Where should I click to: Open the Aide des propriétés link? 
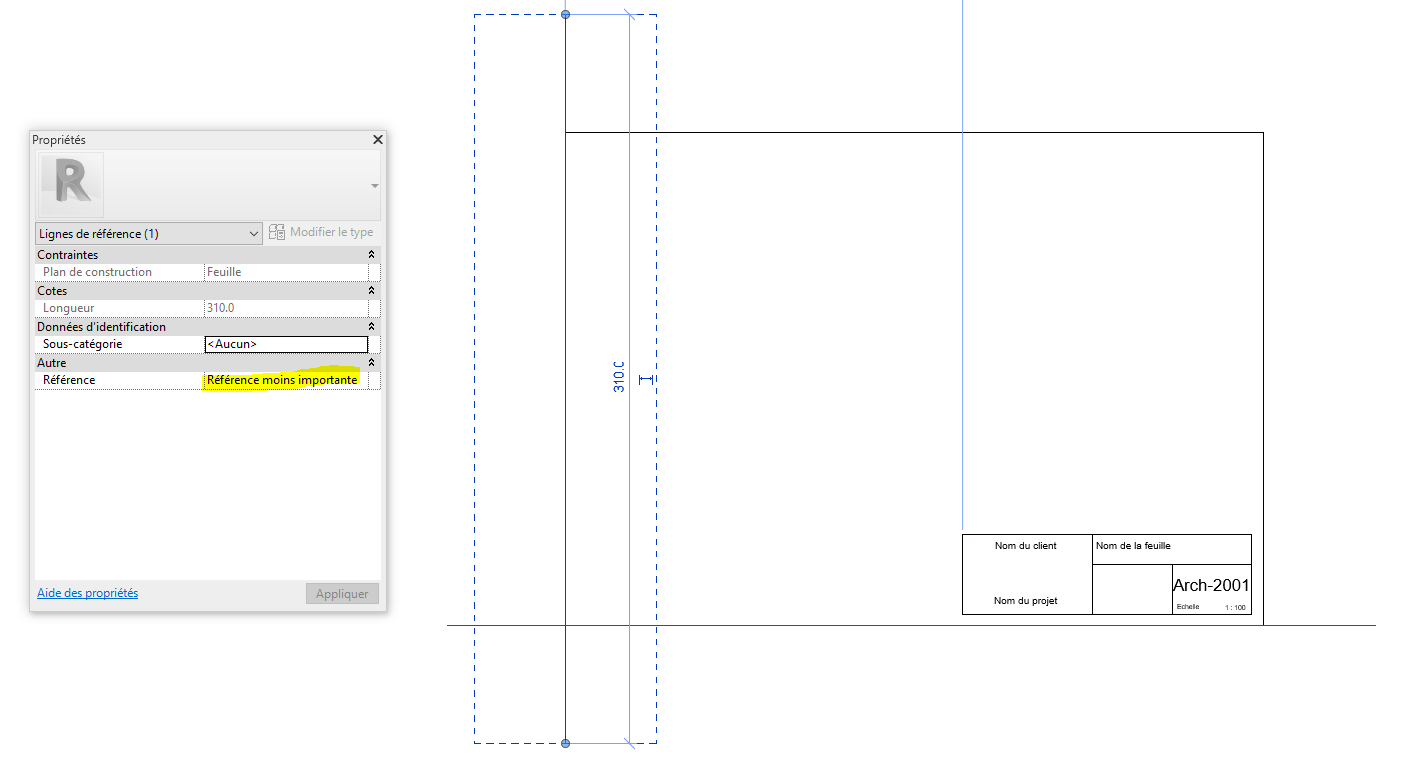click(87, 593)
